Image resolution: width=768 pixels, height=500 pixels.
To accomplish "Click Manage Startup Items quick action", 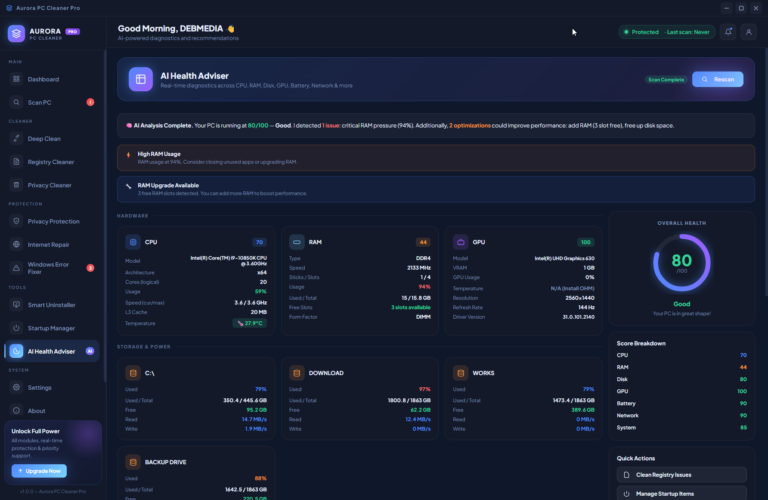I will click(682, 493).
